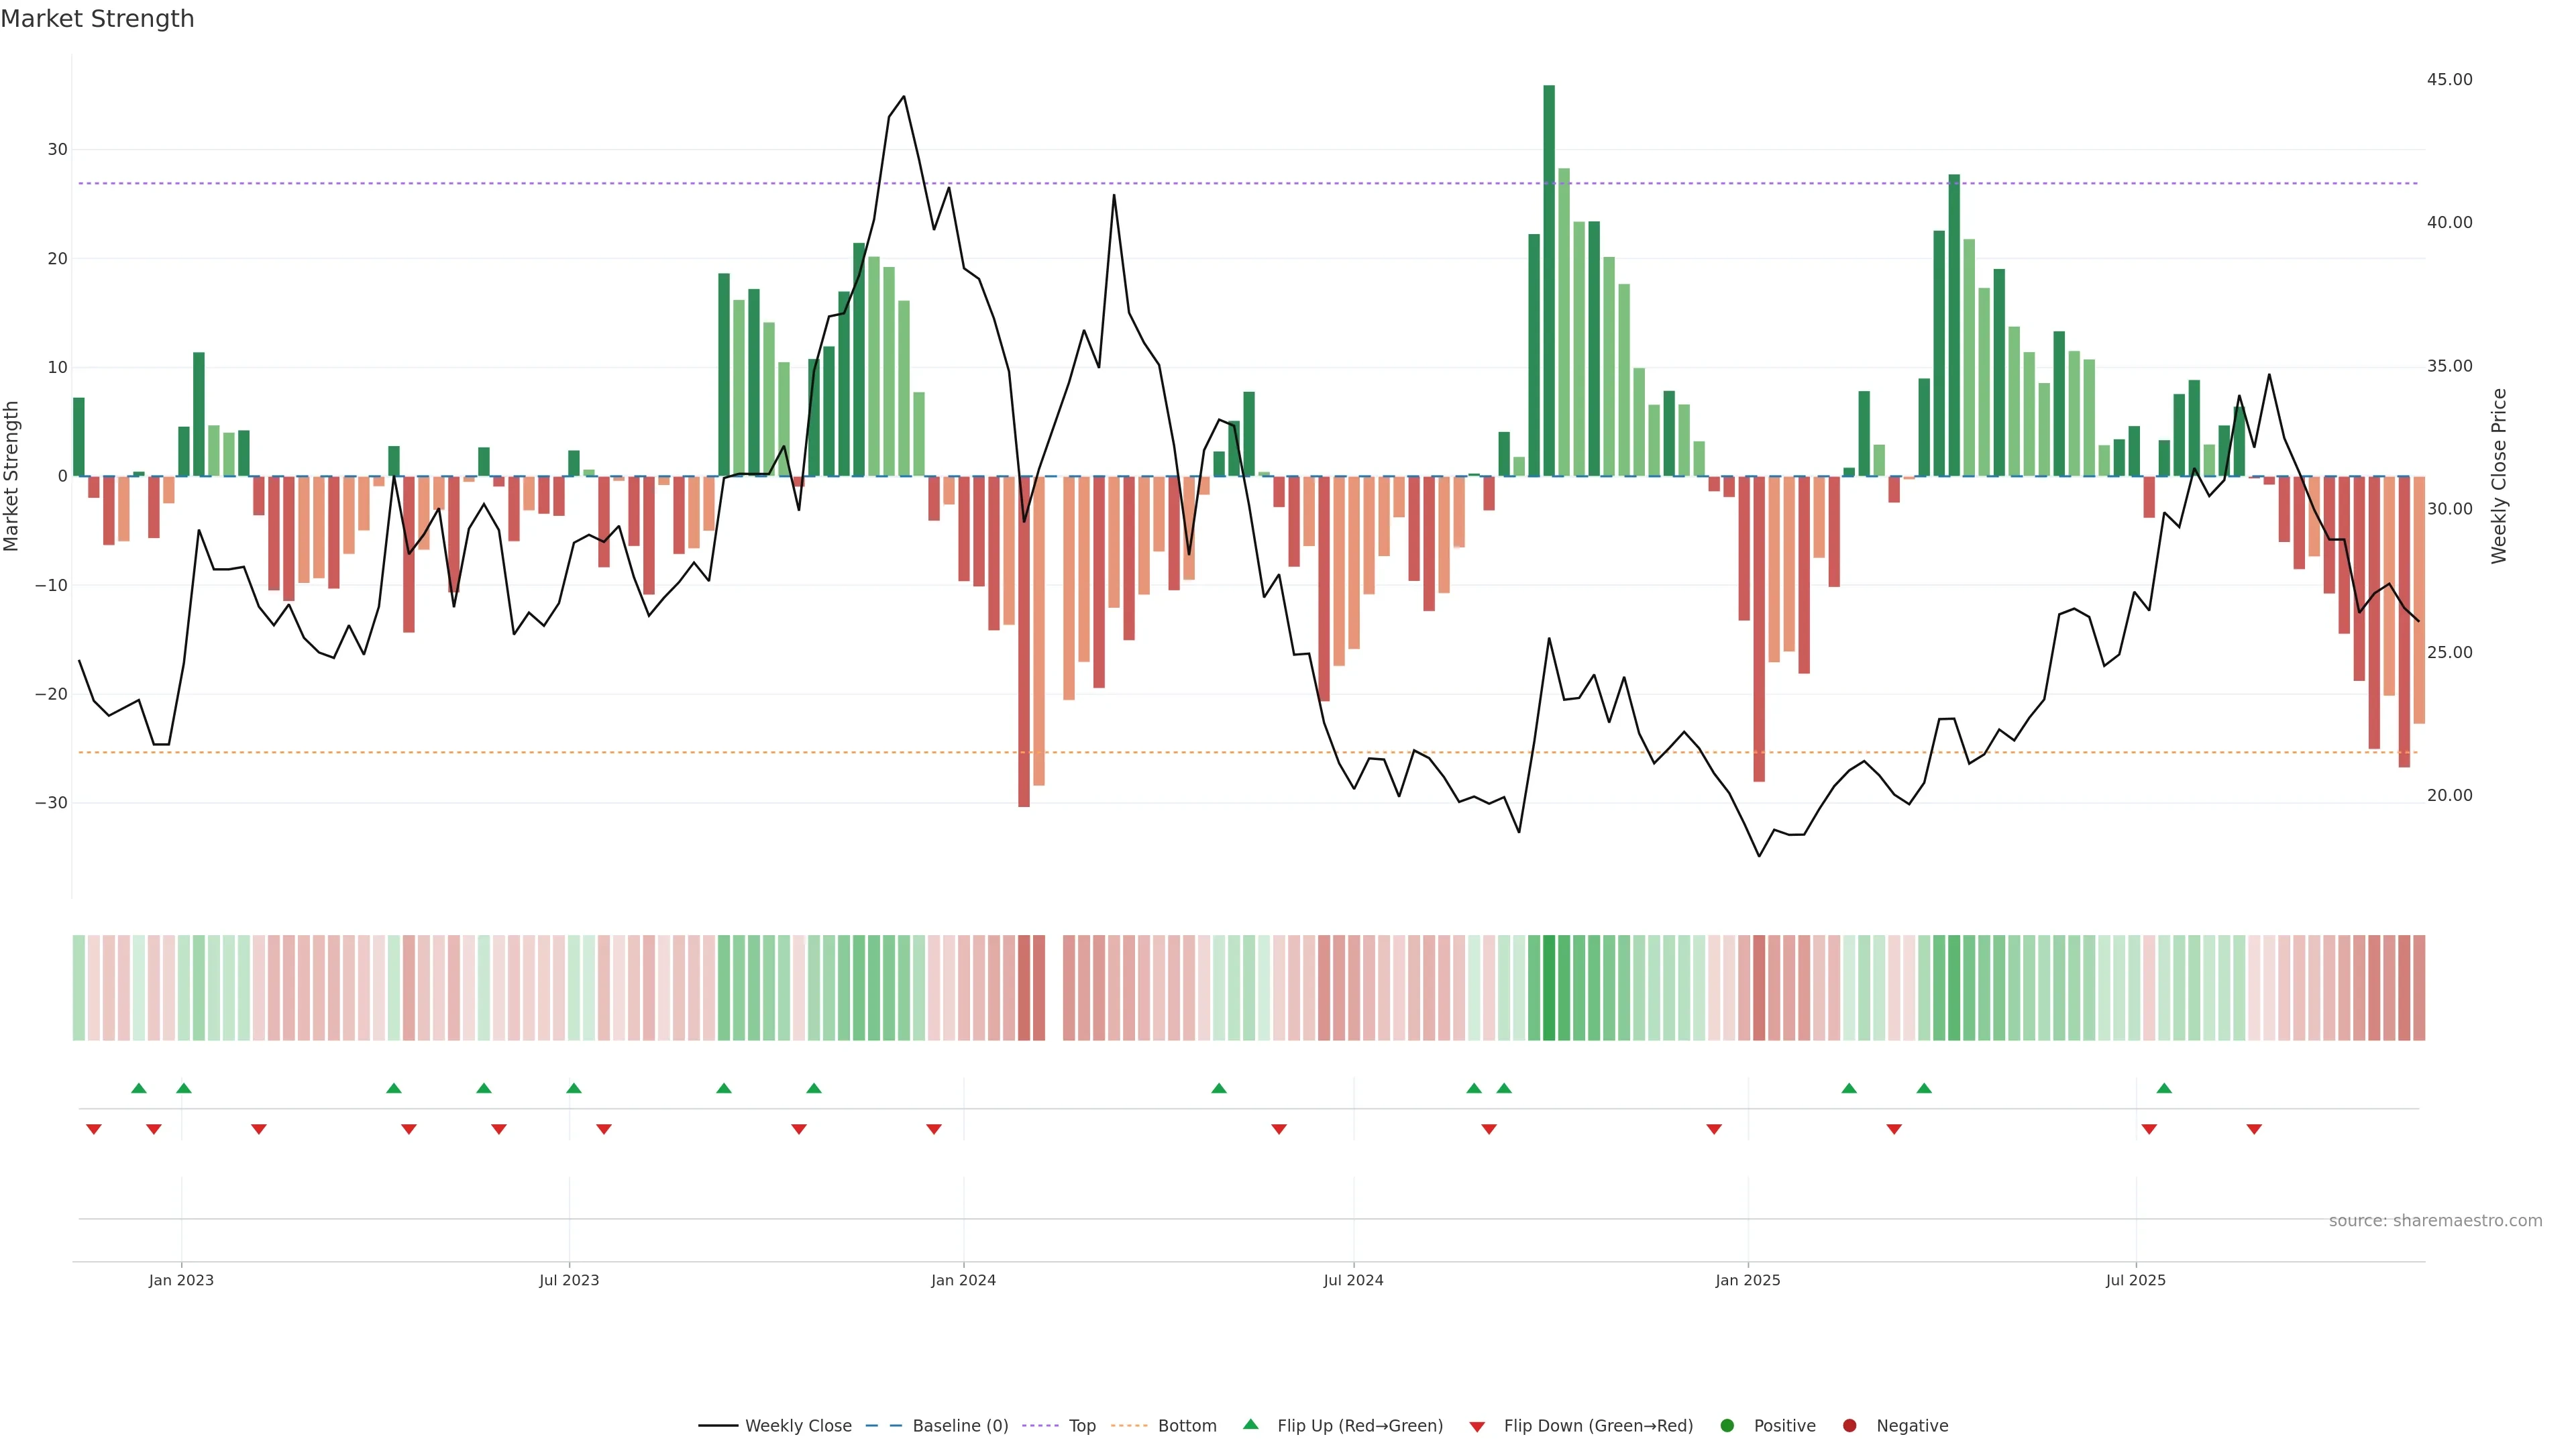This screenshot has height=1449, width=2576.
Task: Click the Market Strength chart title
Action: coord(97,19)
